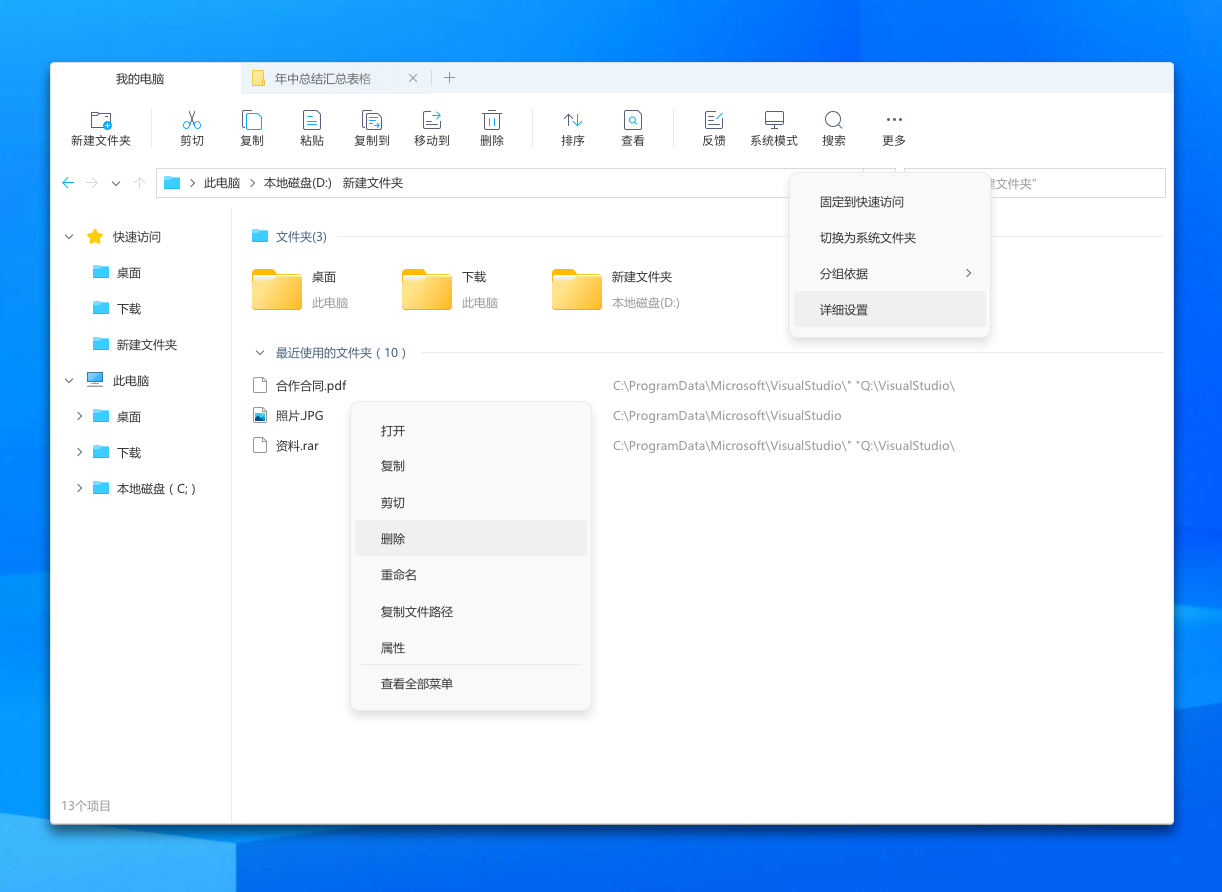The width and height of the screenshot is (1222, 892).
Task: Click the New Folder (新建文件夹) toolbar icon
Action: coord(101,120)
